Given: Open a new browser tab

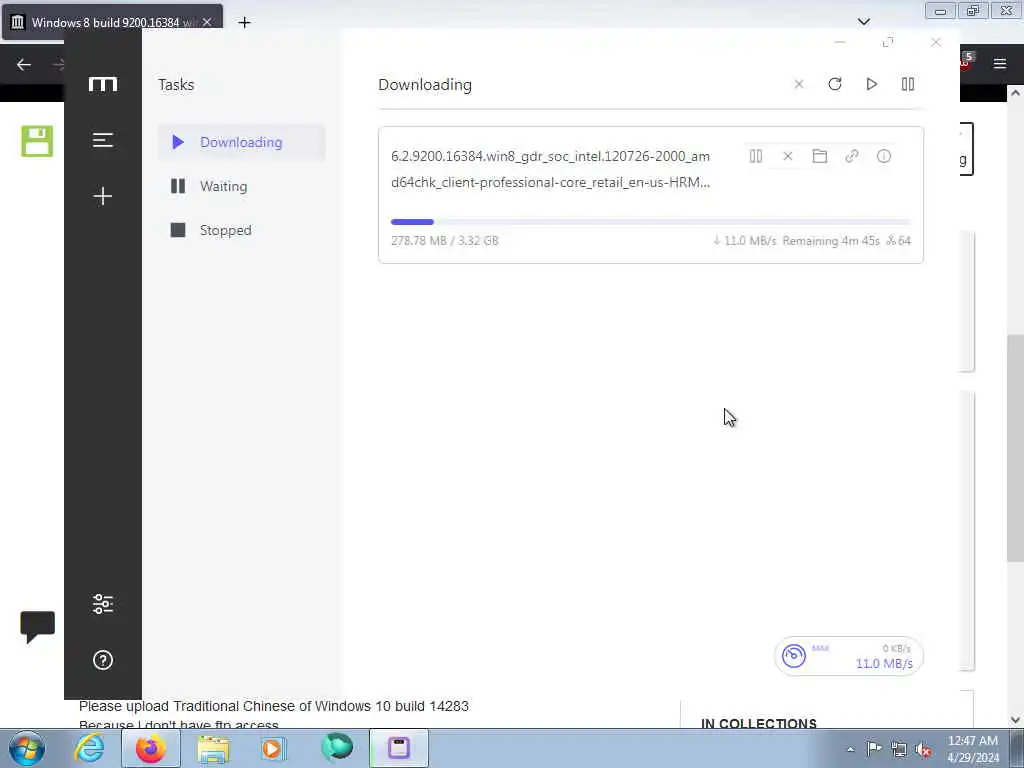Looking at the screenshot, I should point(244,23).
